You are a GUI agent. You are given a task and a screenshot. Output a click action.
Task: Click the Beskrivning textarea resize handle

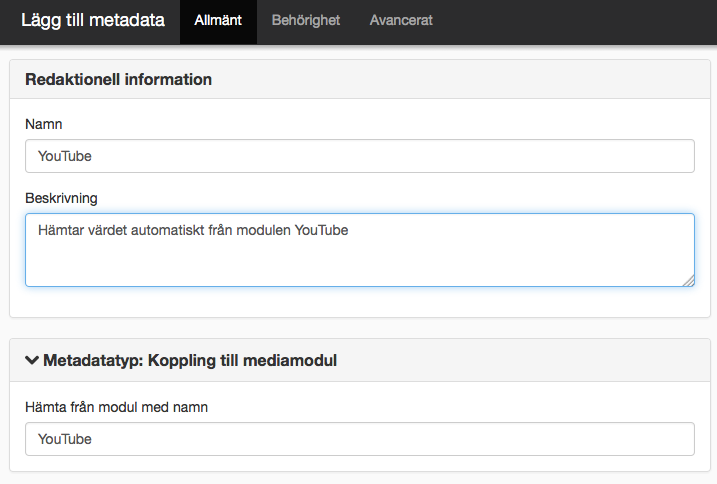[689, 281]
